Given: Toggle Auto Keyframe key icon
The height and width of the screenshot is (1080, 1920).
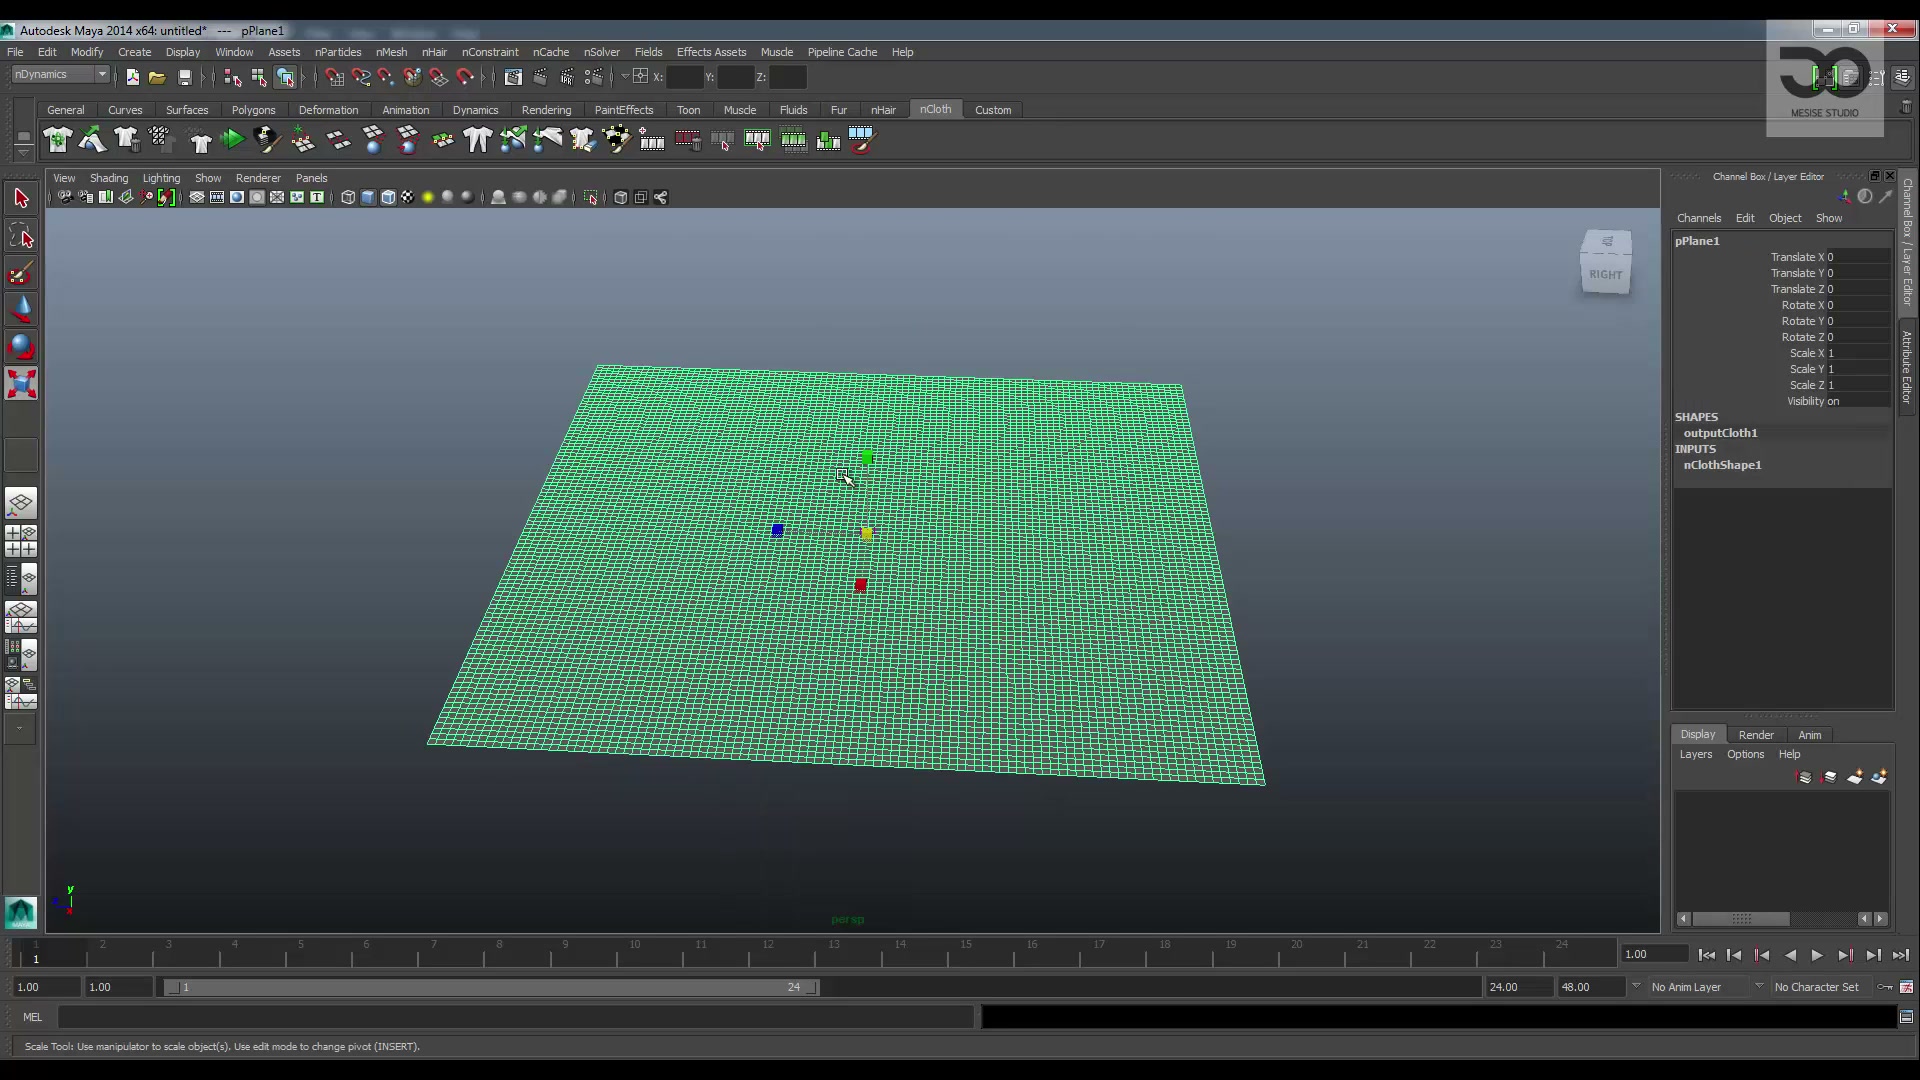Looking at the screenshot, I should pyautogui.click(x=1884, y=987).
